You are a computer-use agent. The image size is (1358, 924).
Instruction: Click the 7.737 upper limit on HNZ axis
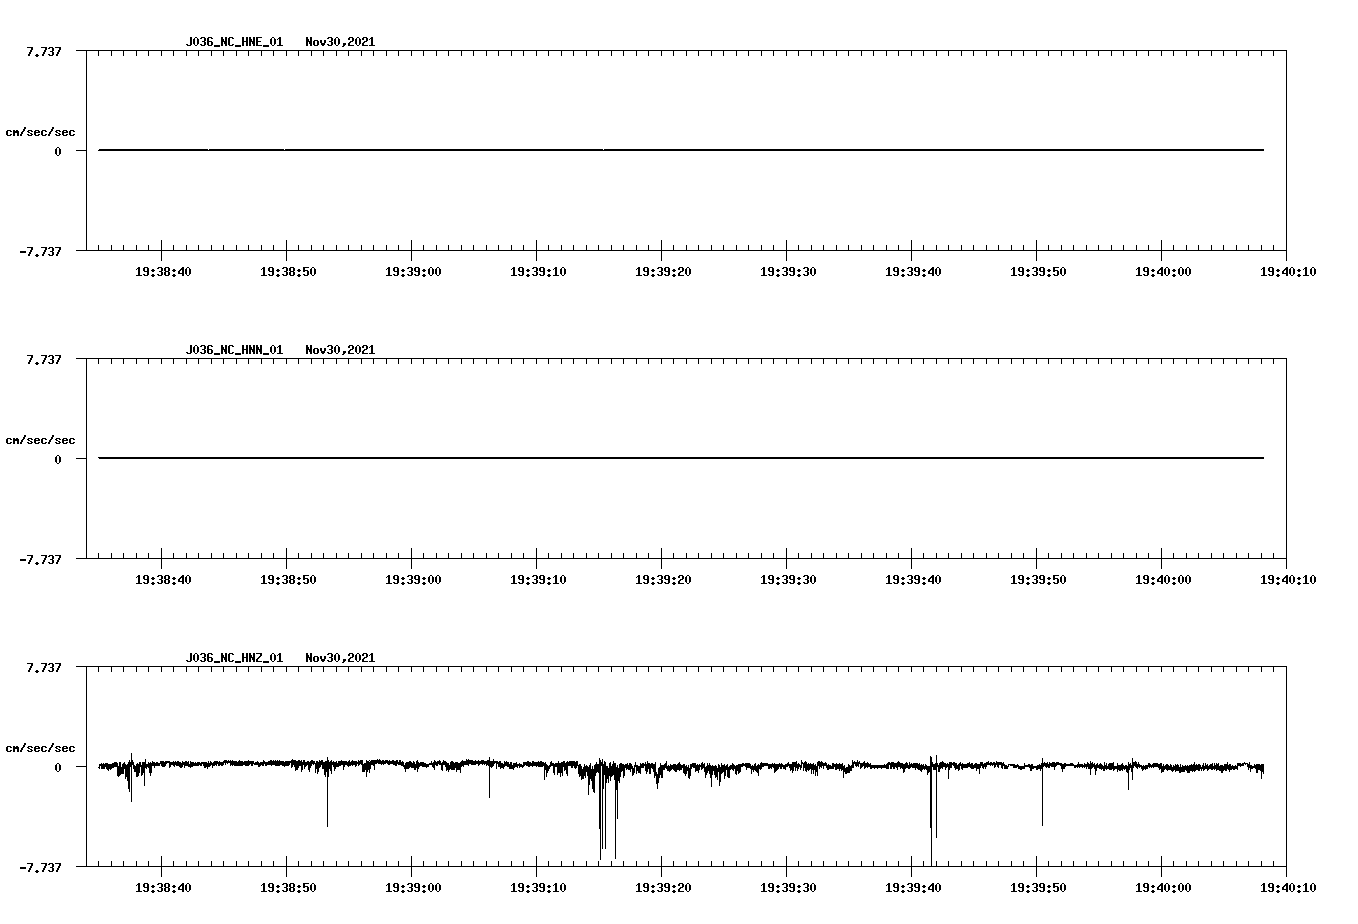pyautogui.click(x=44, y=667)
